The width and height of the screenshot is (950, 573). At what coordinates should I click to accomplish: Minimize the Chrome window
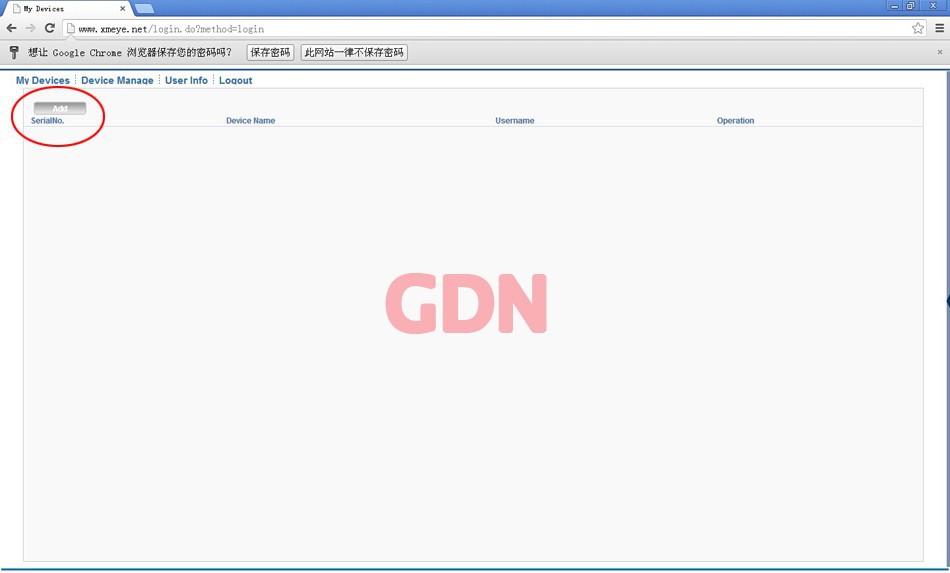click(895, 5)
